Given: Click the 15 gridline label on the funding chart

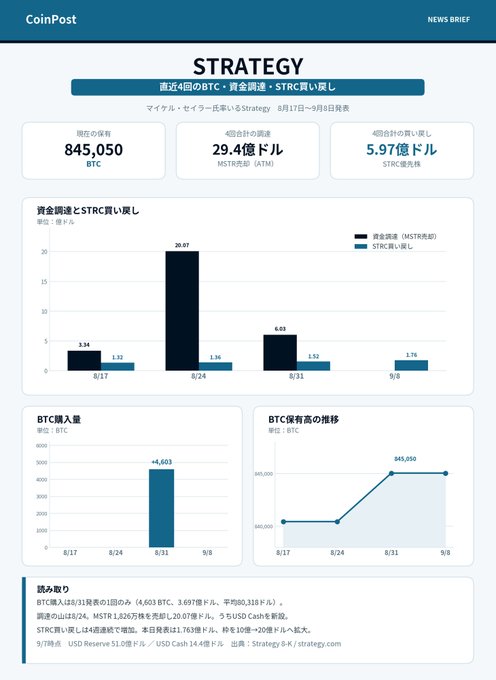Looking at the screenshot, I should (44, 281).
